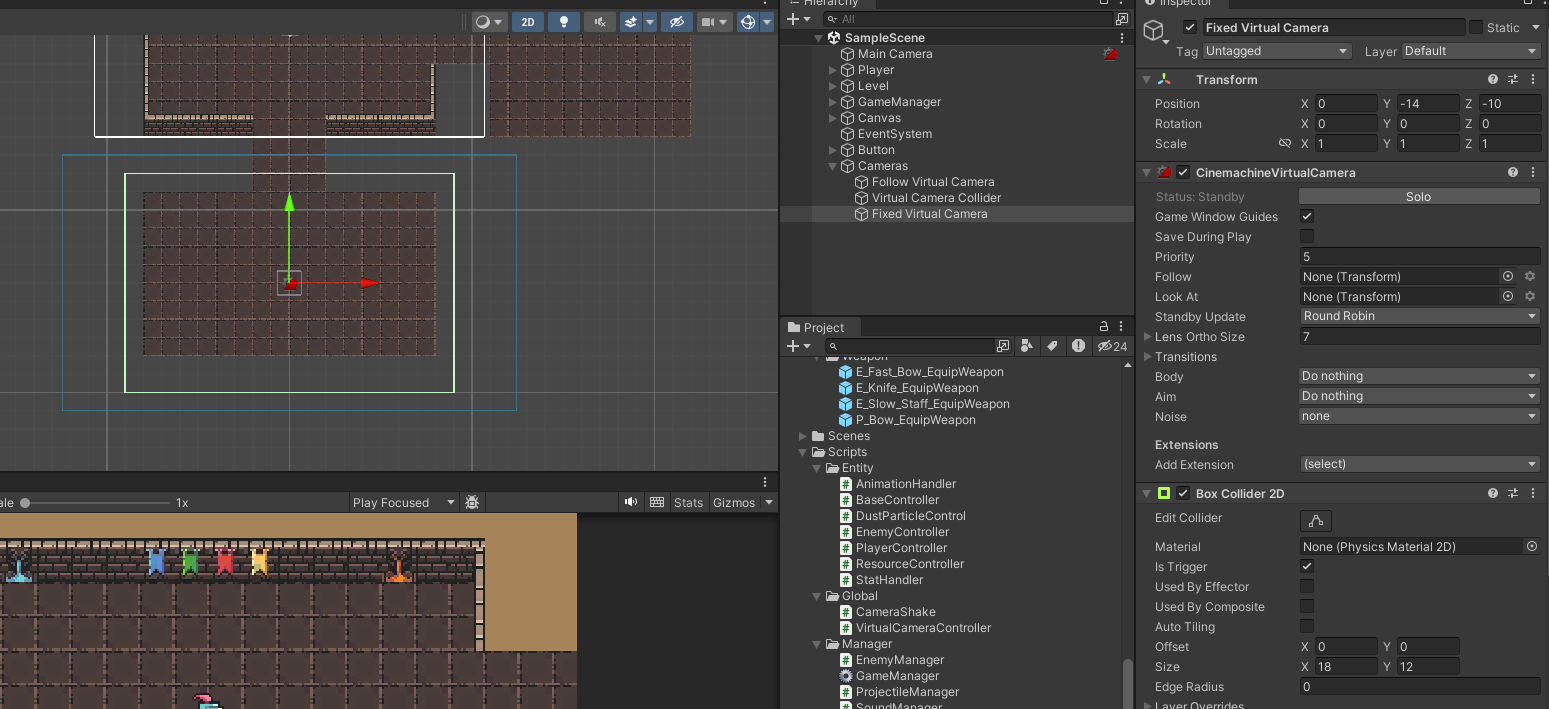Image resolution: width=1549 pixels, height=709 pixels.
Task: Click the Position Y field showing -14
Action: point(1428,104)
